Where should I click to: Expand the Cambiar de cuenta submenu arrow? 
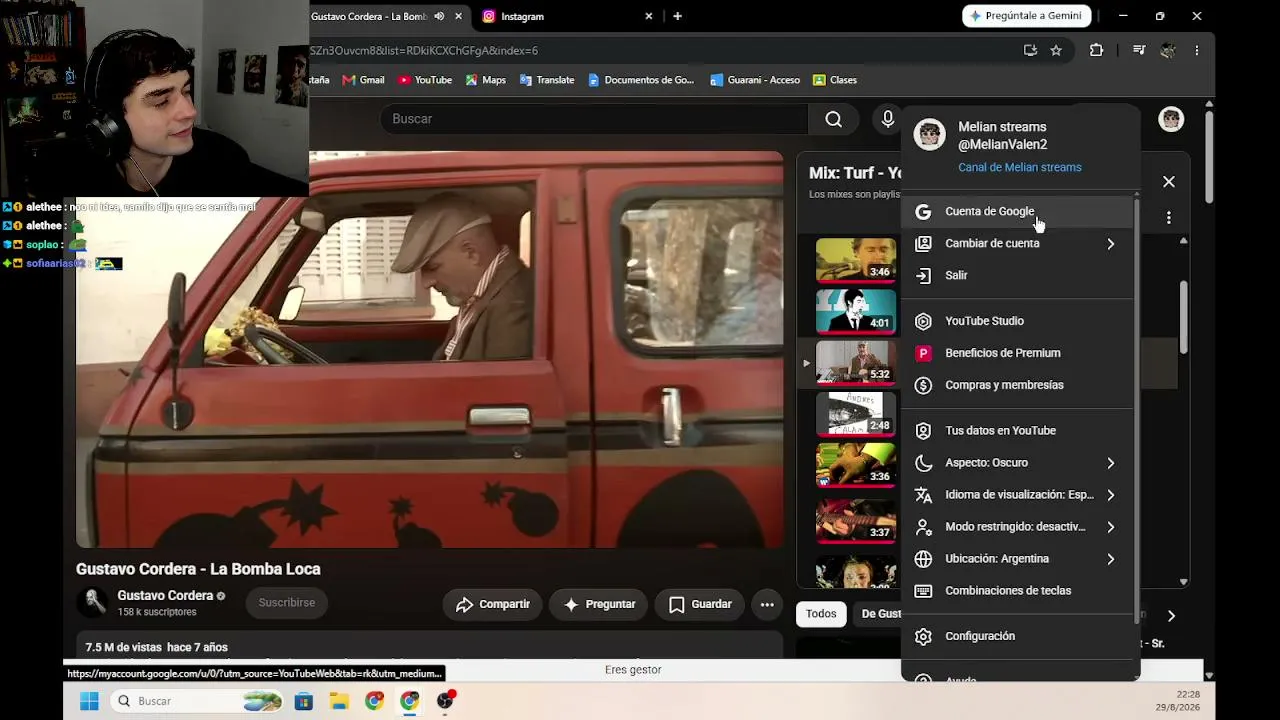tap(1110, 243)
